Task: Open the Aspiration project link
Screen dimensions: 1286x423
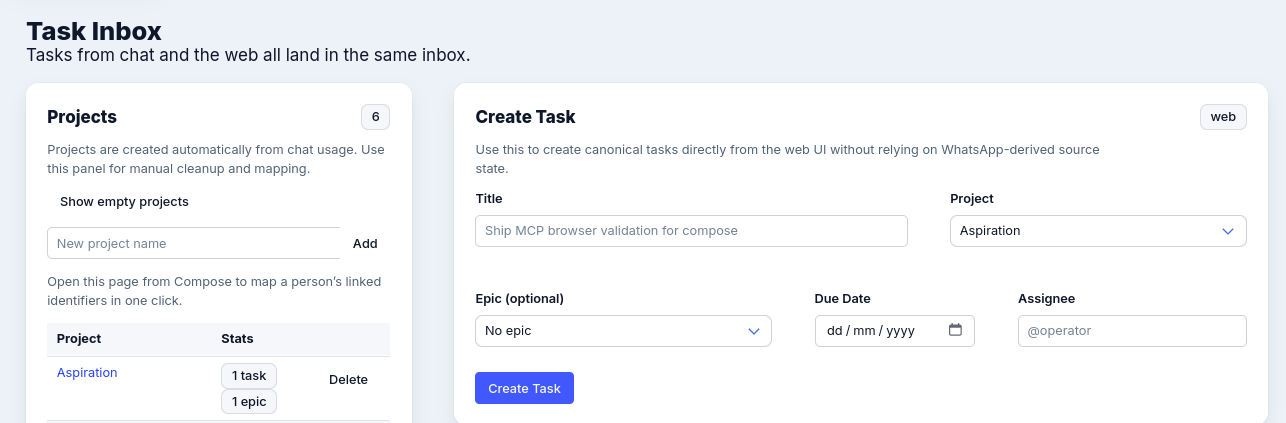Action: click(87, 373)
